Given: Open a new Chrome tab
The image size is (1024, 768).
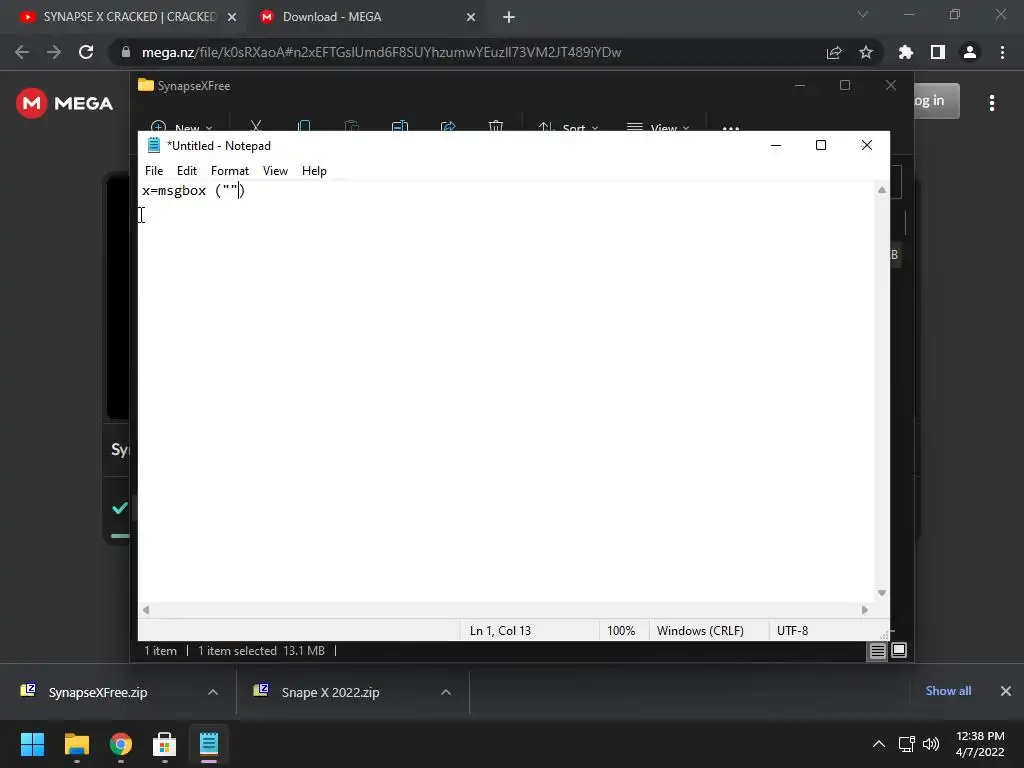Looking at the screenshot, I should pyautogui.click(x=509, y=18).
